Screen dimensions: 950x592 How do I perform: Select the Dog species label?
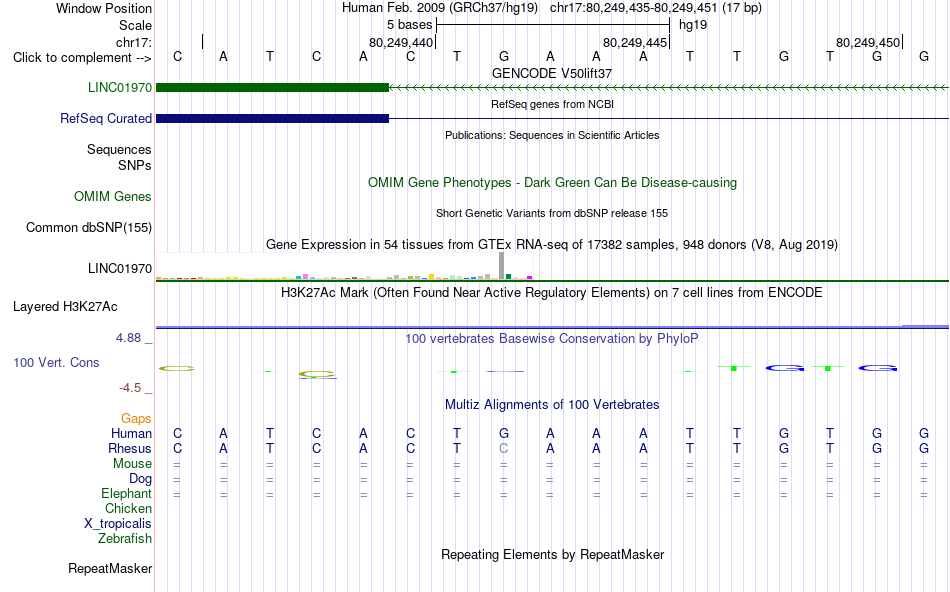point(141,479)
